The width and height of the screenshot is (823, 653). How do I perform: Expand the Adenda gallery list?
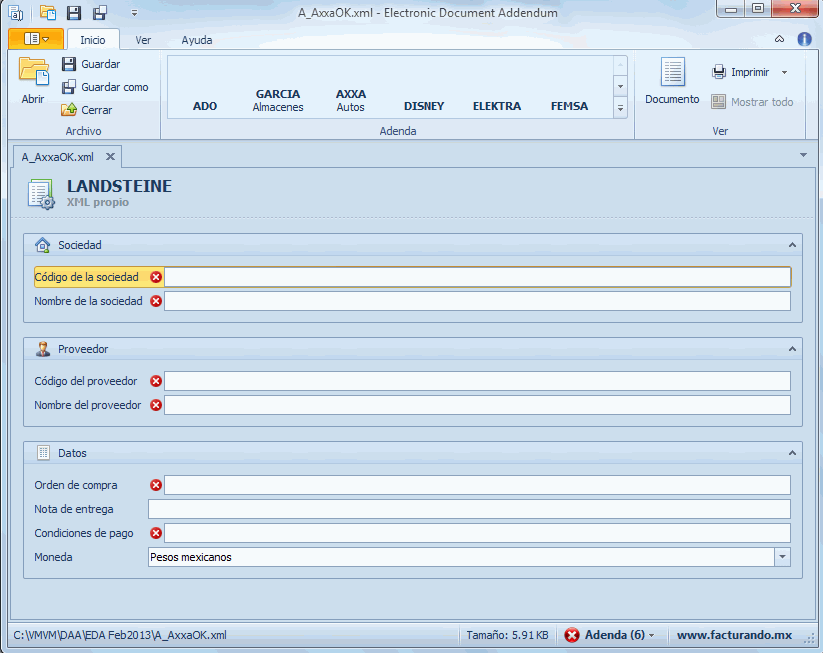(x=620, y=108)
